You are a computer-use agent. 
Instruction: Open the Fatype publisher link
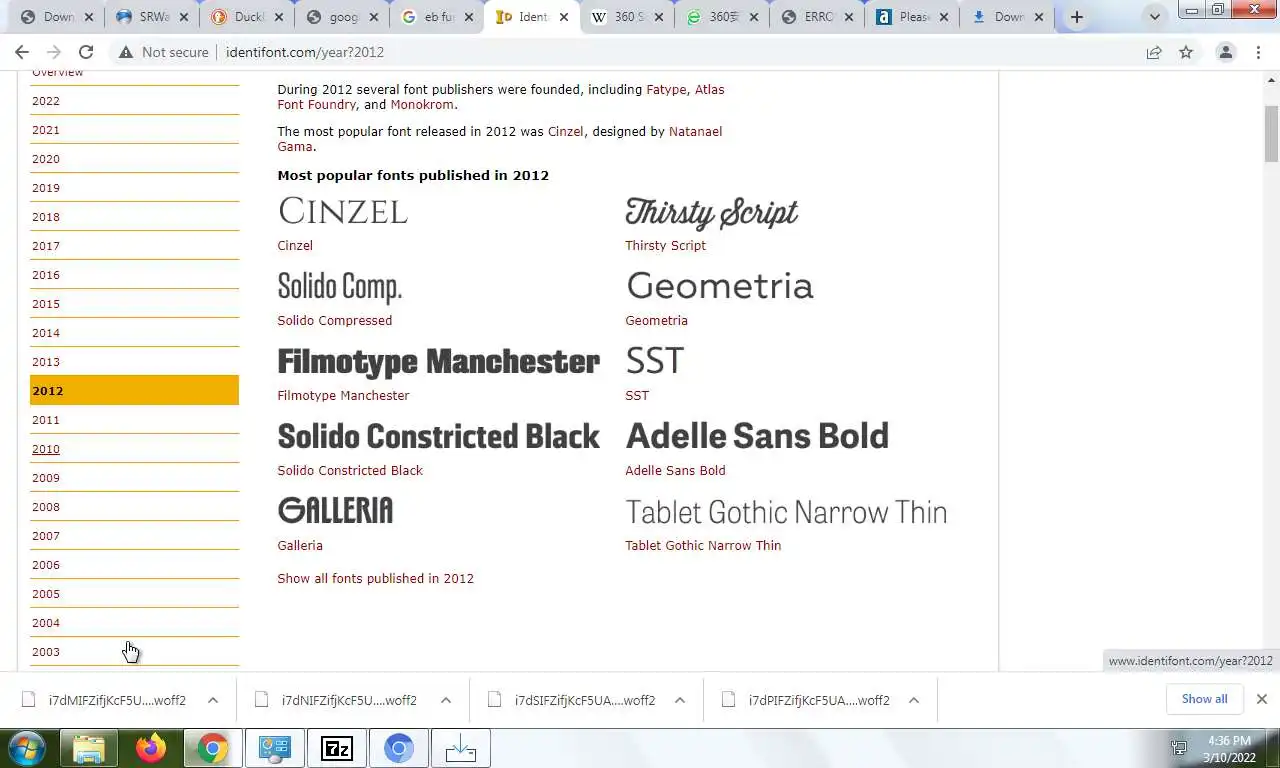[x=666, y=89]
